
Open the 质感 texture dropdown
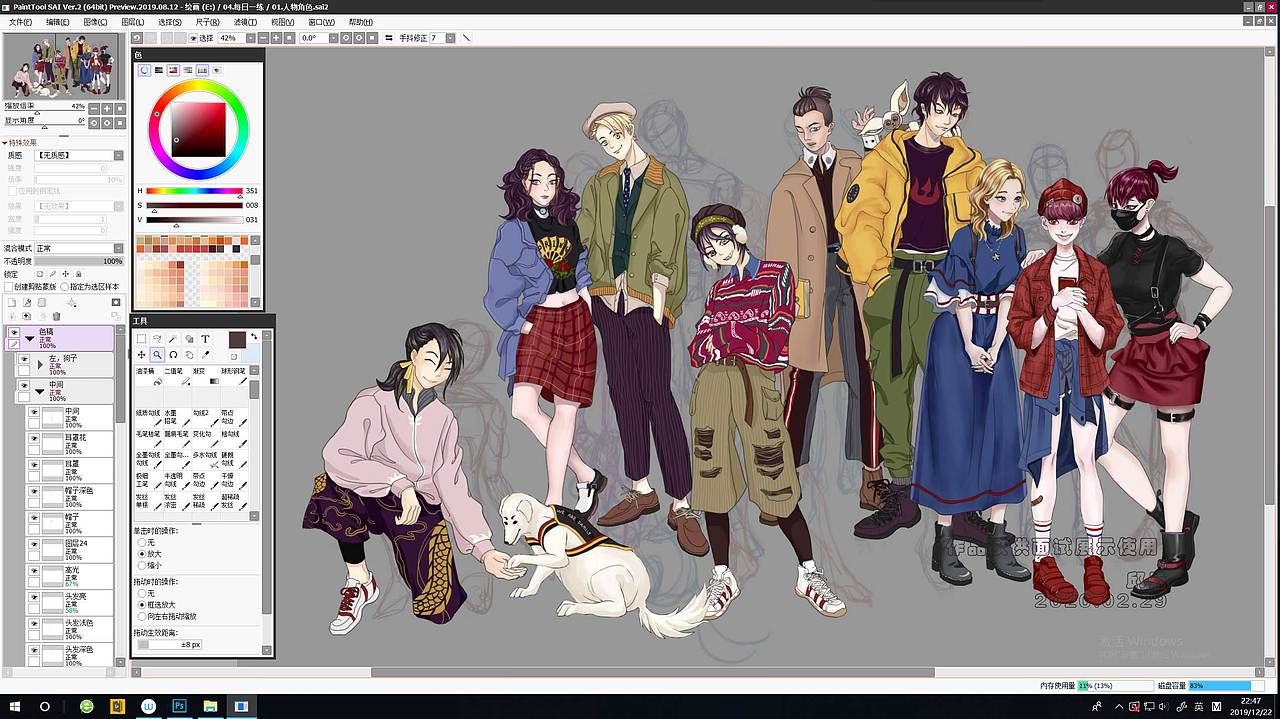coord(118,155)
